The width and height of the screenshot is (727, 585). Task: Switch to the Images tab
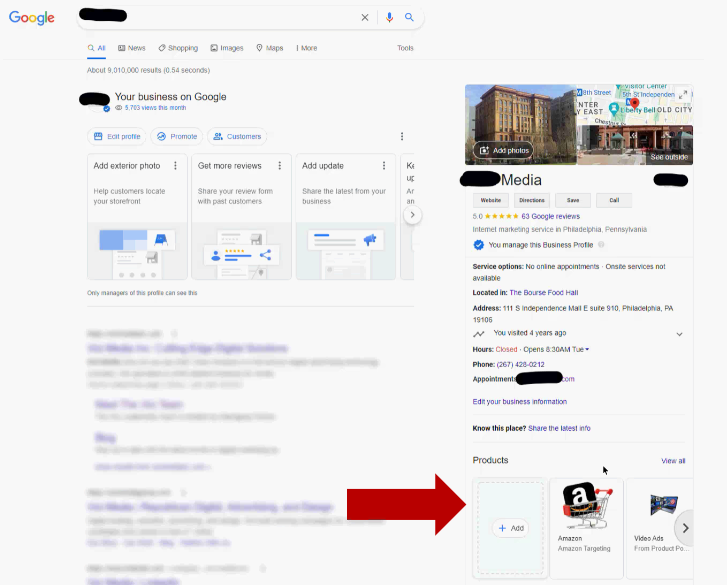click(x=227, y=48)
